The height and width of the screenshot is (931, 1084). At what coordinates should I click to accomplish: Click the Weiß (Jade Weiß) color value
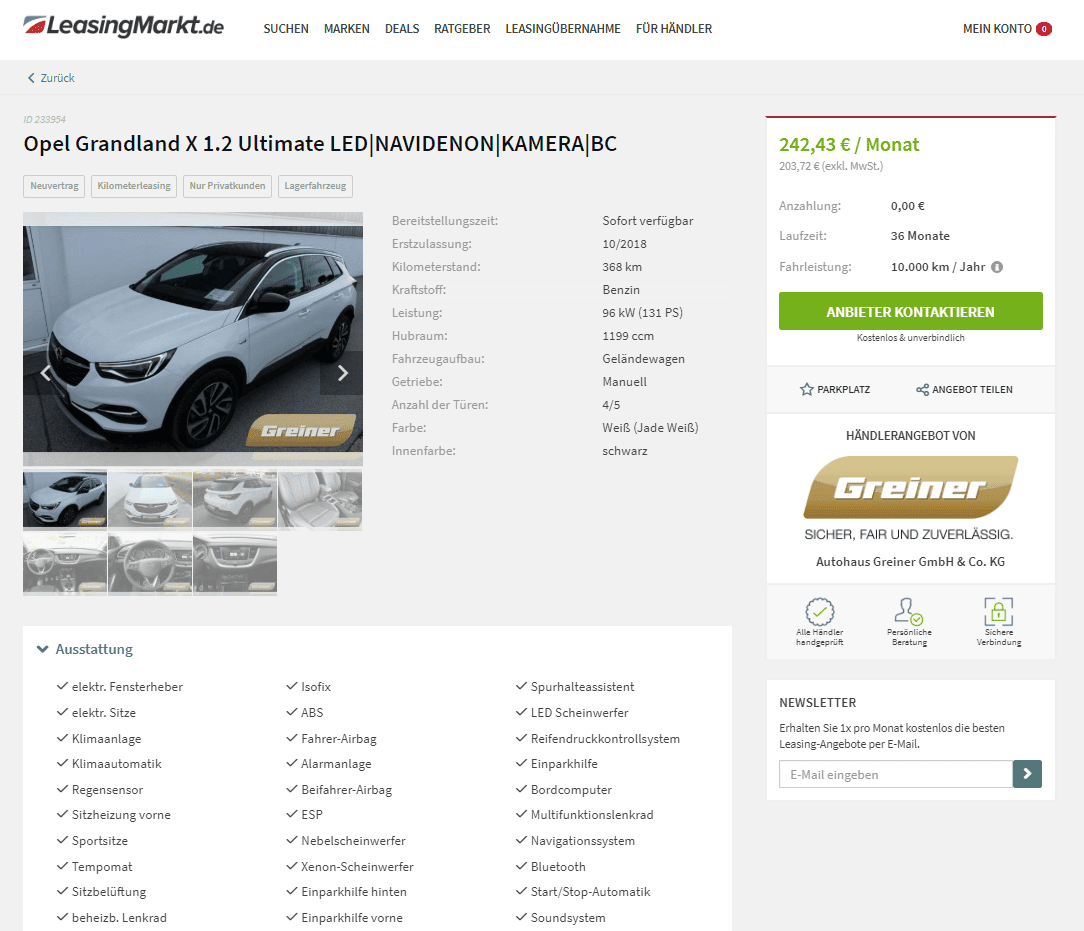[650, 428]
